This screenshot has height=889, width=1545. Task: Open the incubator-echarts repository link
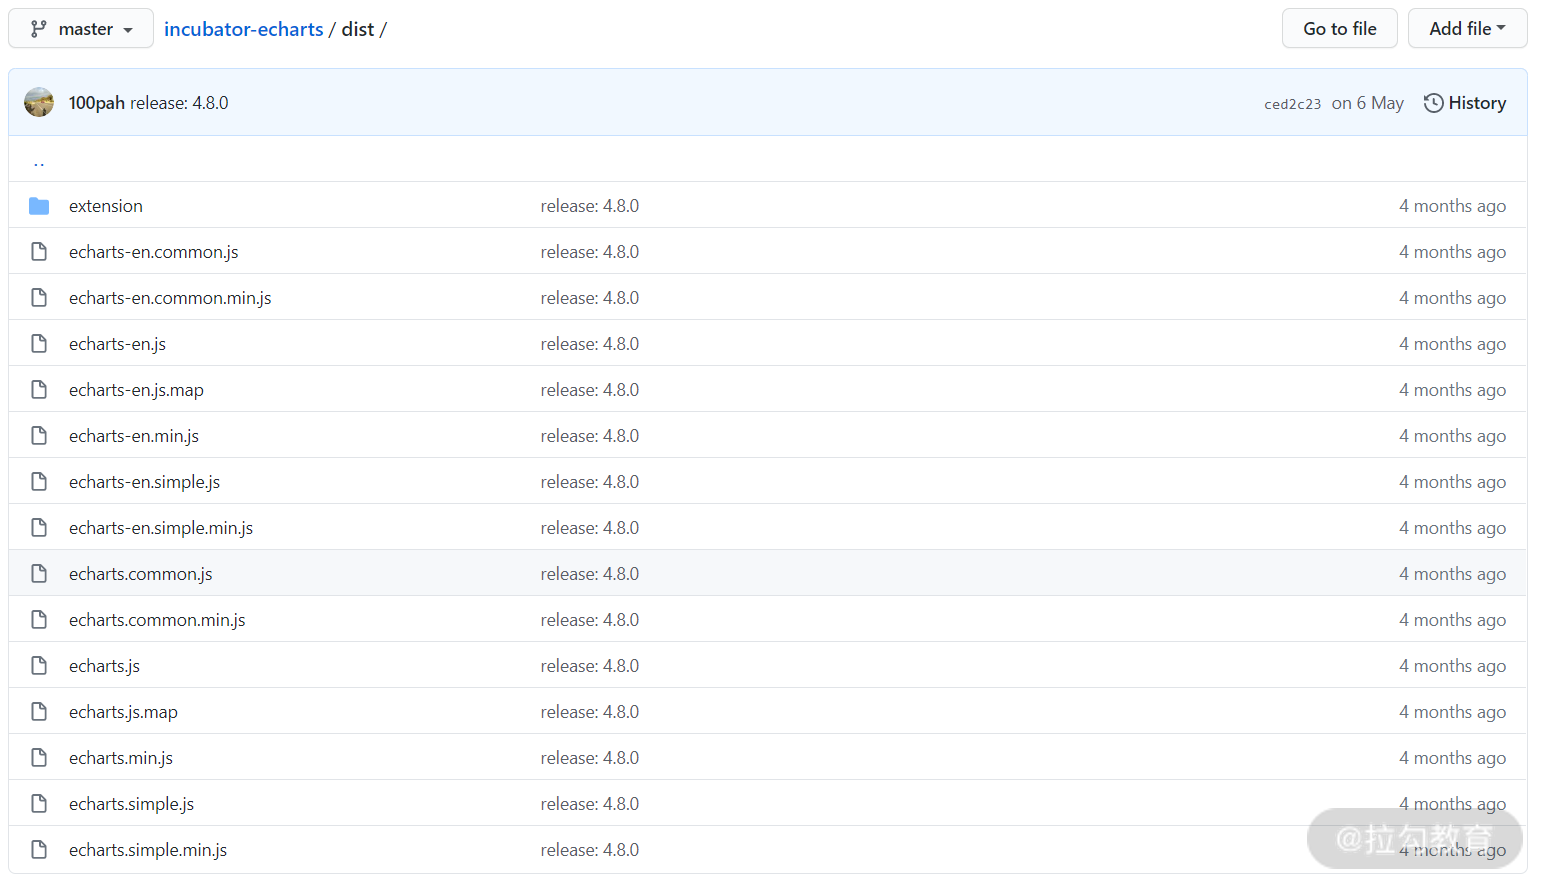(x=243, y=29)
